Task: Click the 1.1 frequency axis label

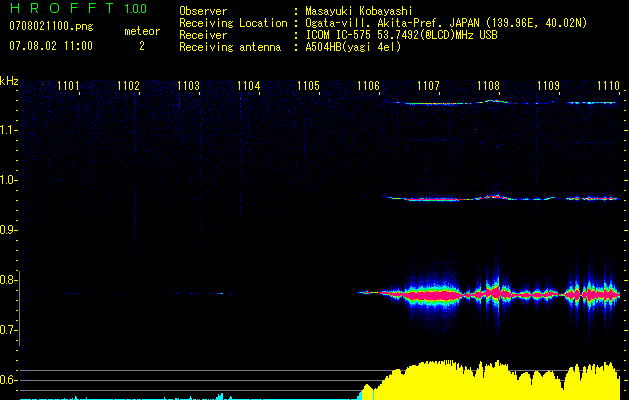Action: tap(8, 130)
